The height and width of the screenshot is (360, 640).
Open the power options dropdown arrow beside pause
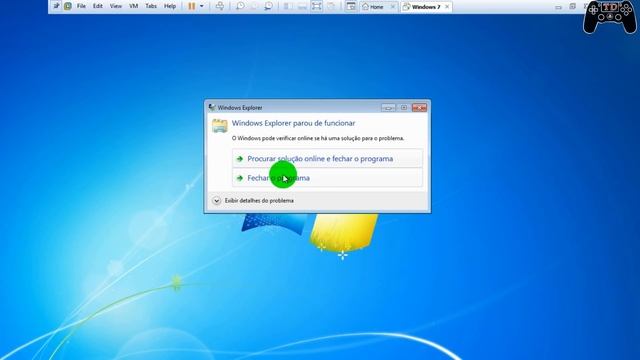202,6
